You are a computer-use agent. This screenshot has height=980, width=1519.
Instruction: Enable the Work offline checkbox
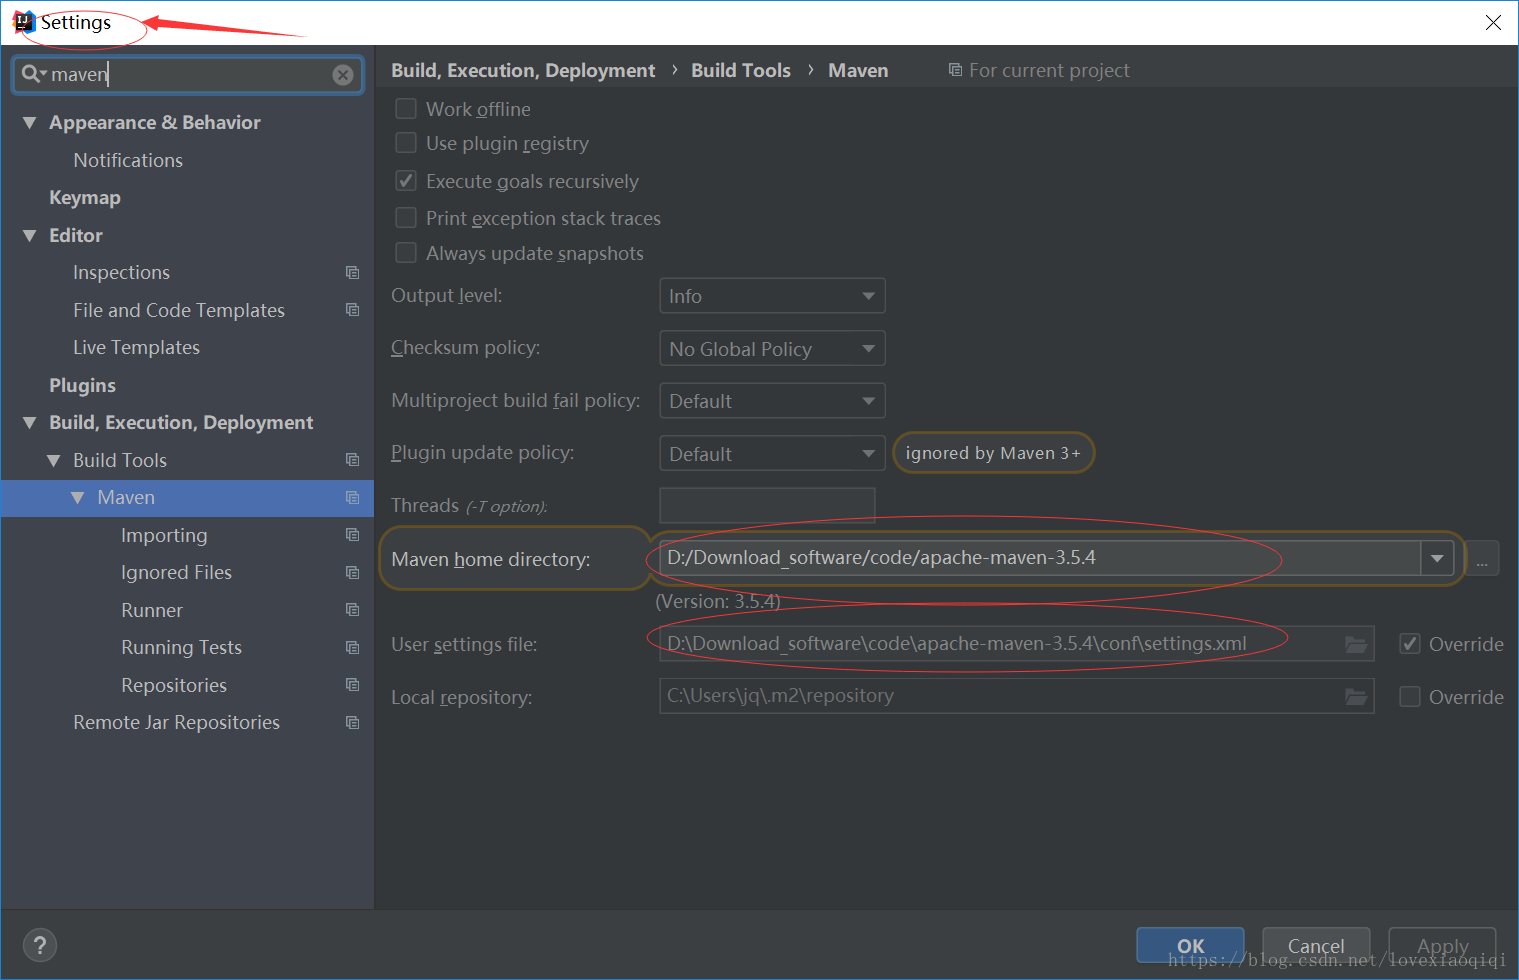[406, 109]
